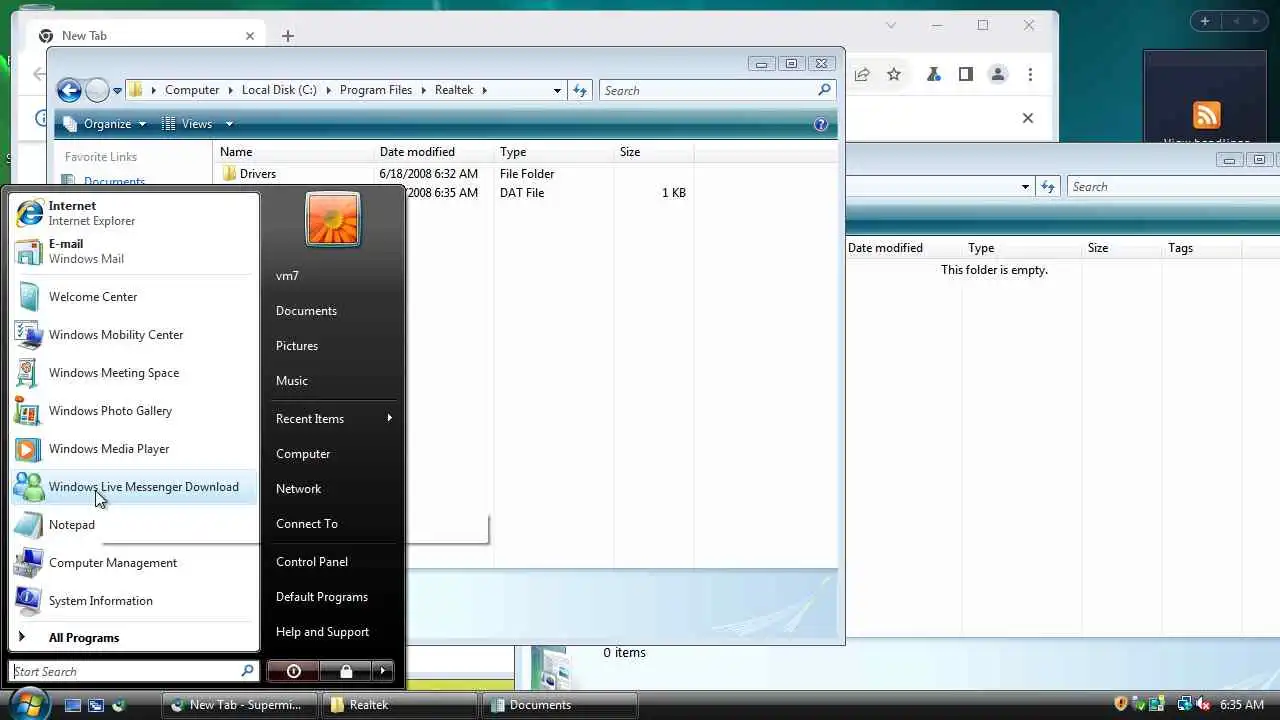The width and height of the screenshot is (1280, 720).
Task: Select Windows Live Messenger Download
Action: click(134, 487)
